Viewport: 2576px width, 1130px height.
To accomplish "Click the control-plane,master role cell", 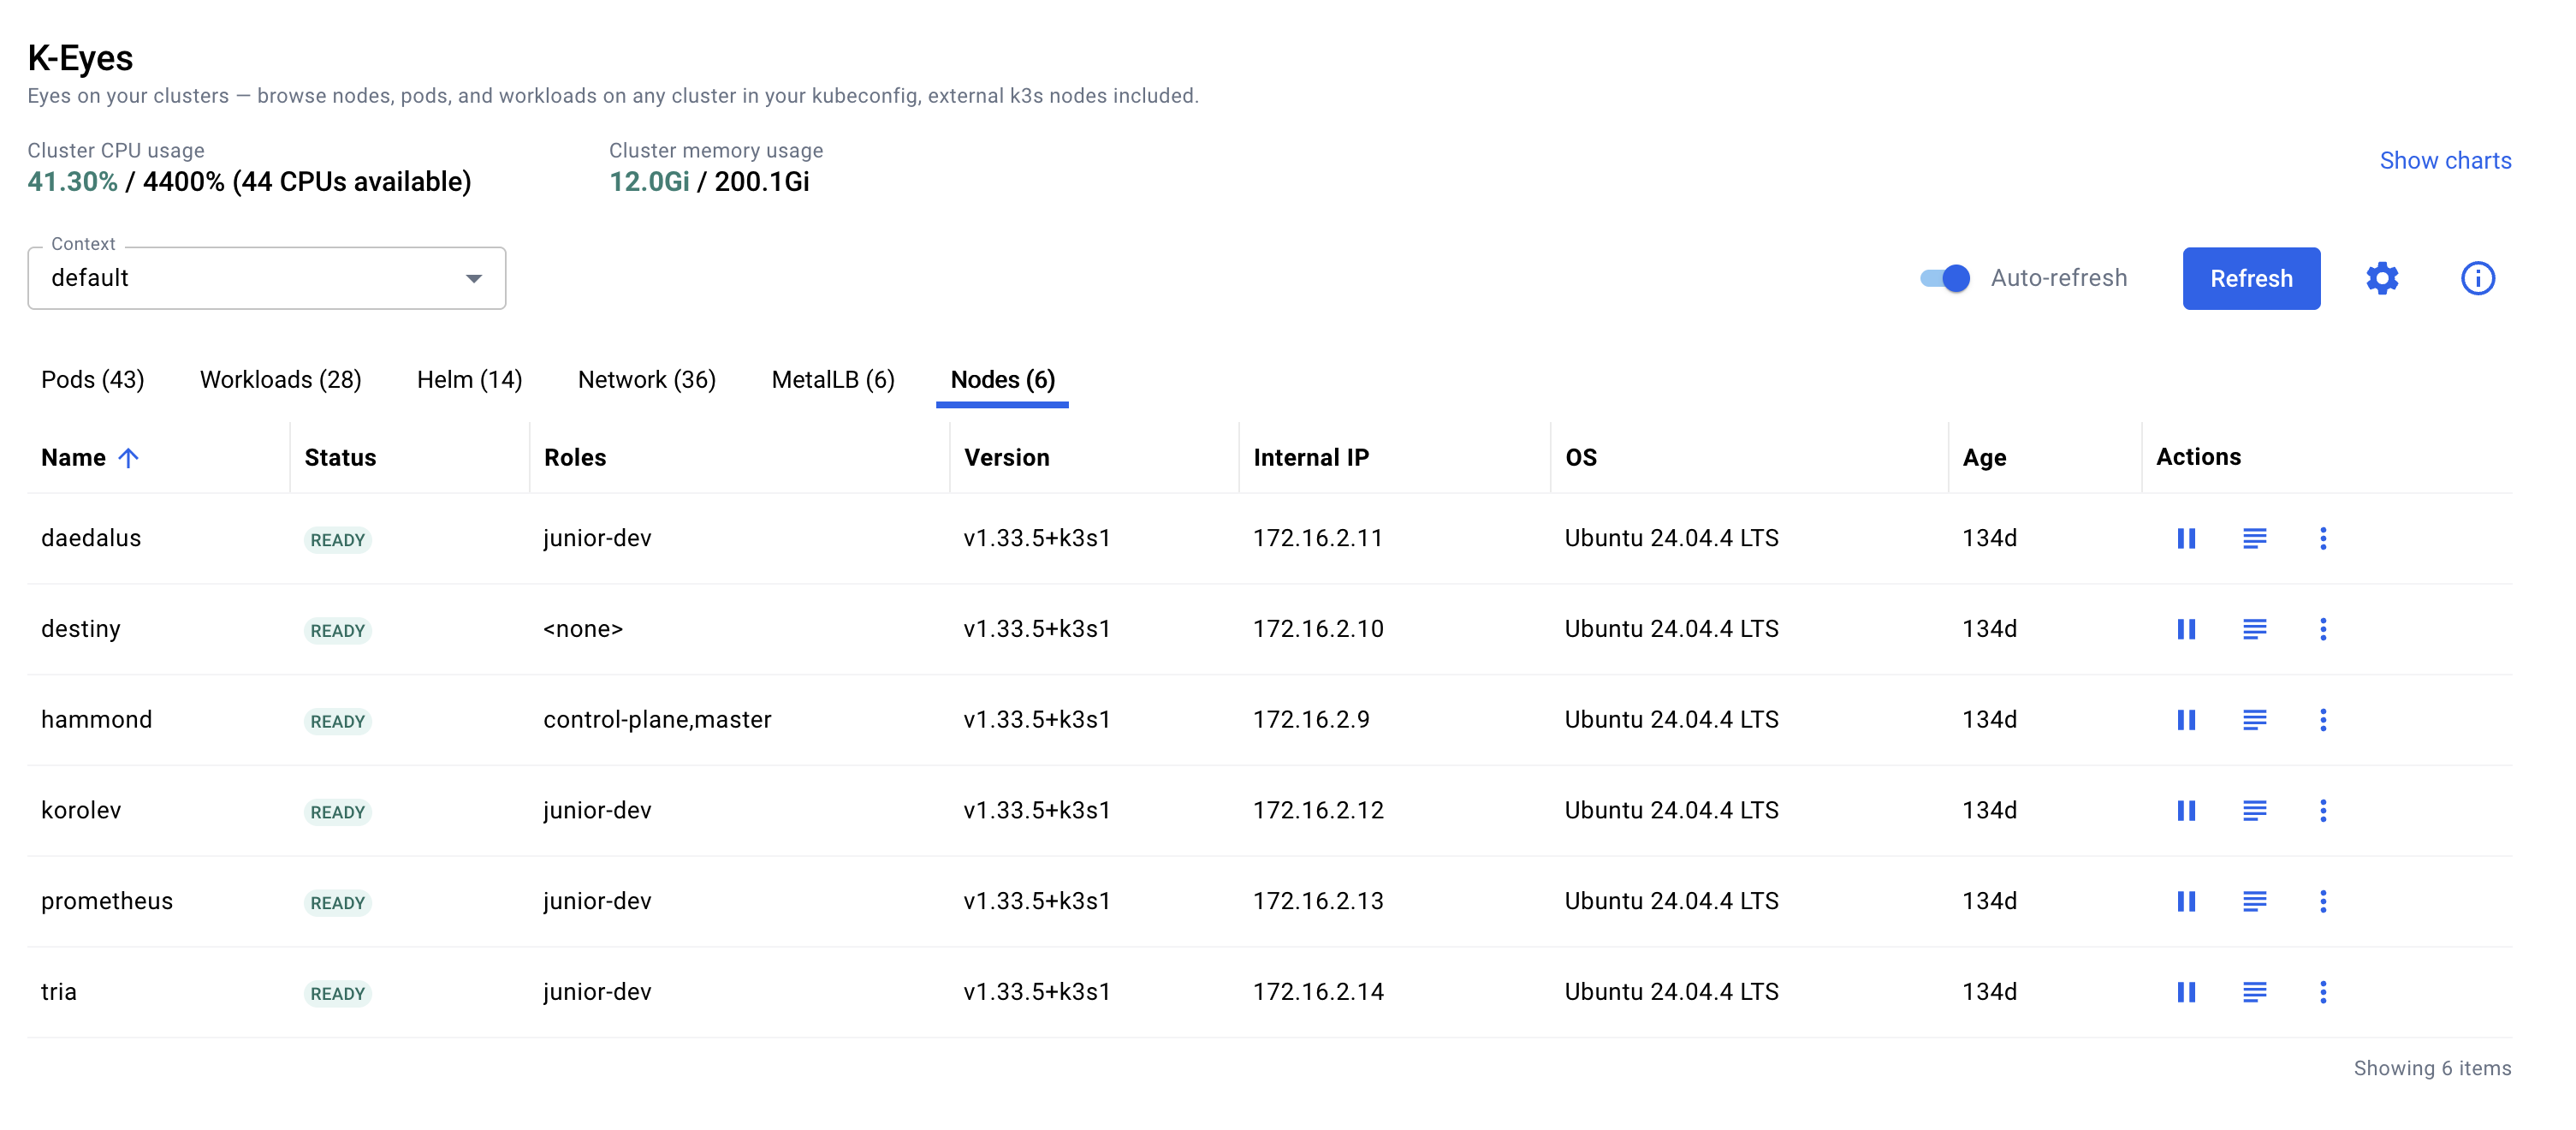I will tap(657, 720).
